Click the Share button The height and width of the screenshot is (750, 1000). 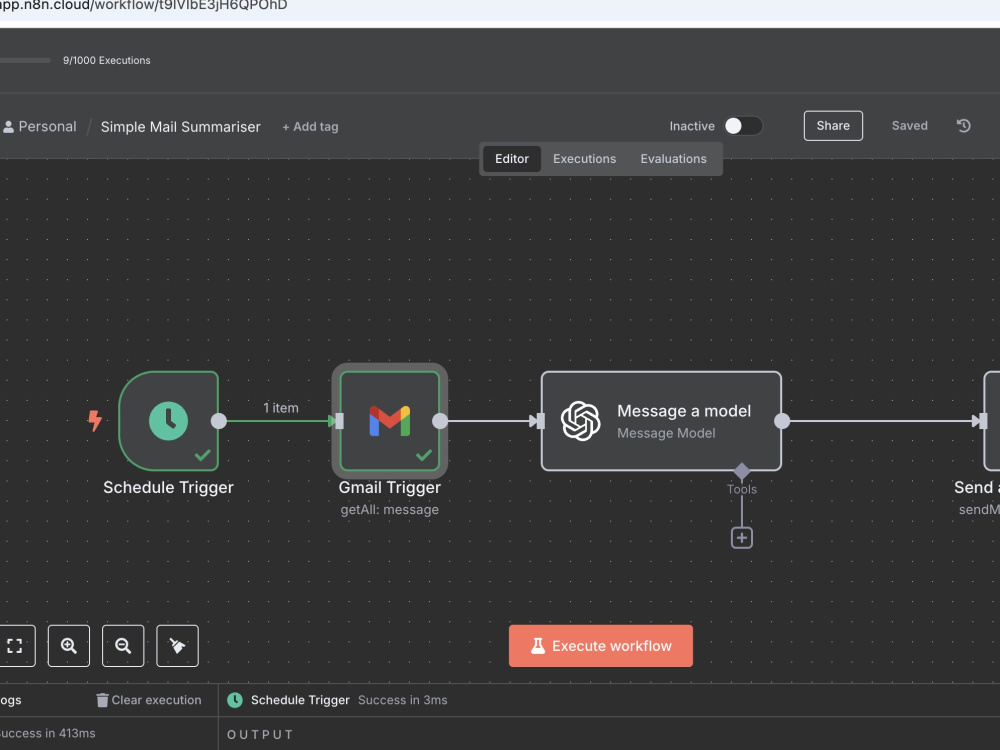pos(833,126)
